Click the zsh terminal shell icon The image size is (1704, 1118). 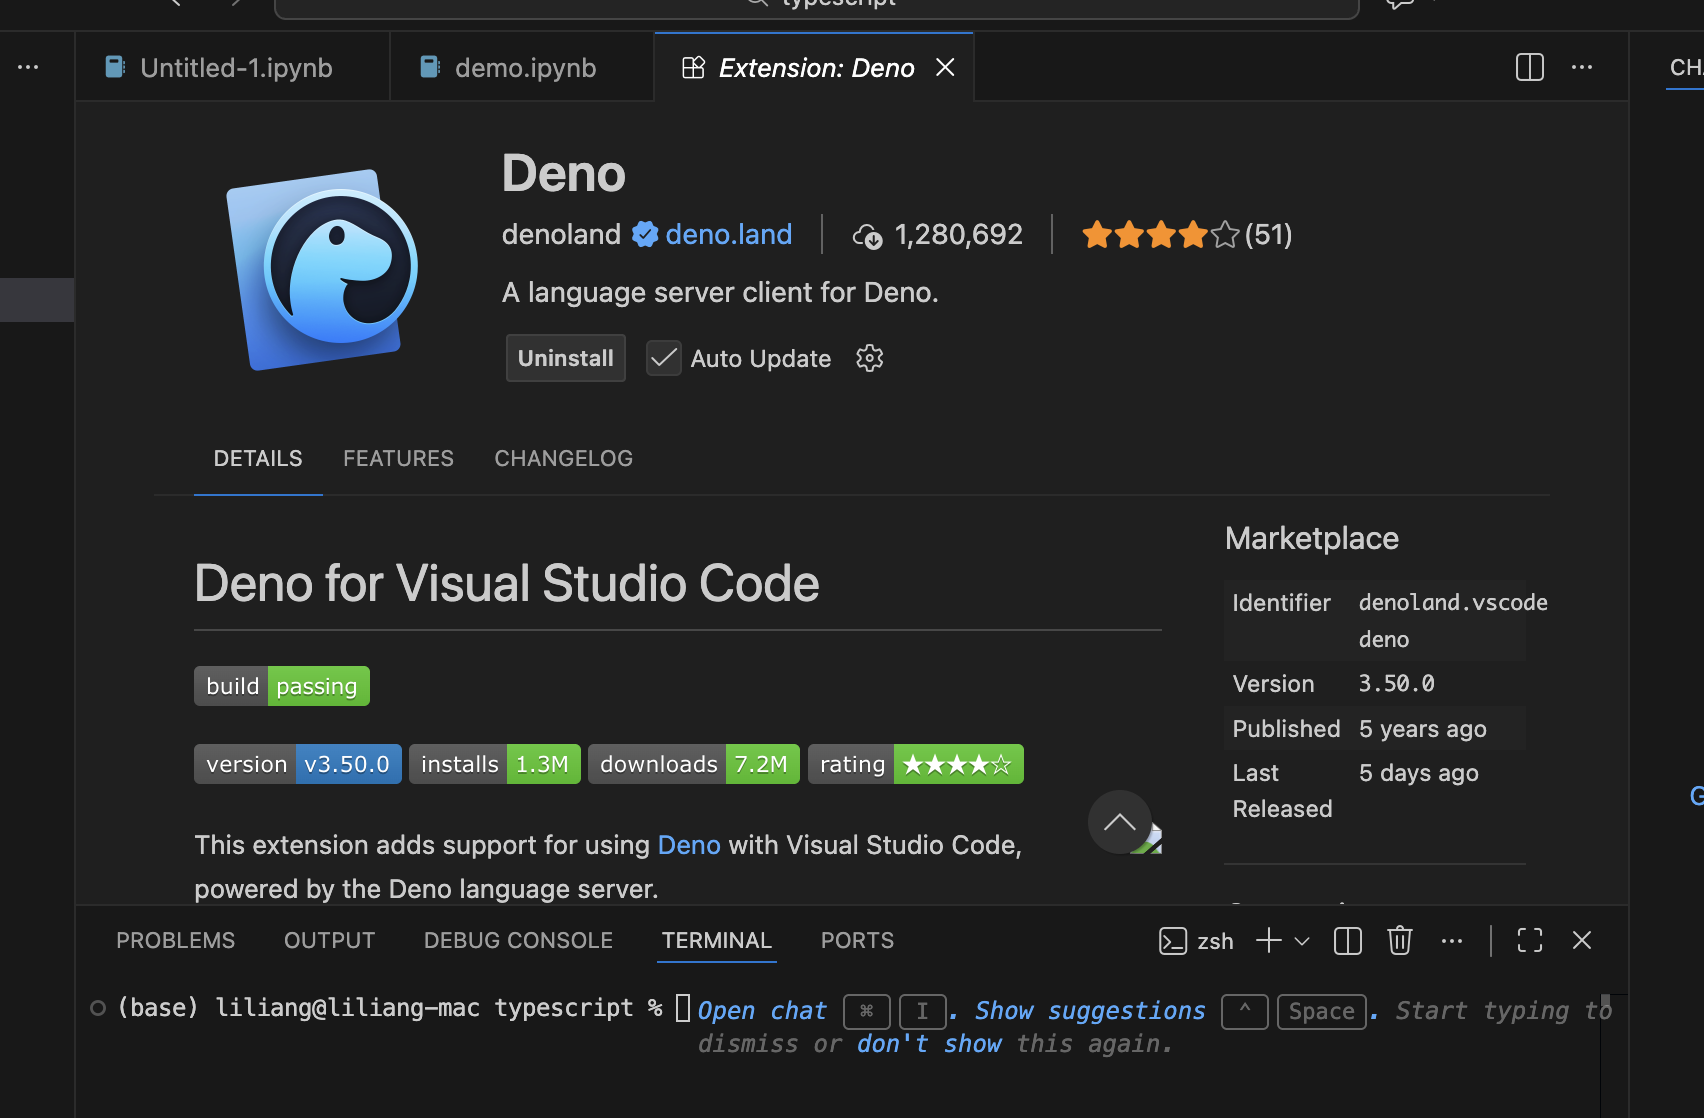[1173, 941]
